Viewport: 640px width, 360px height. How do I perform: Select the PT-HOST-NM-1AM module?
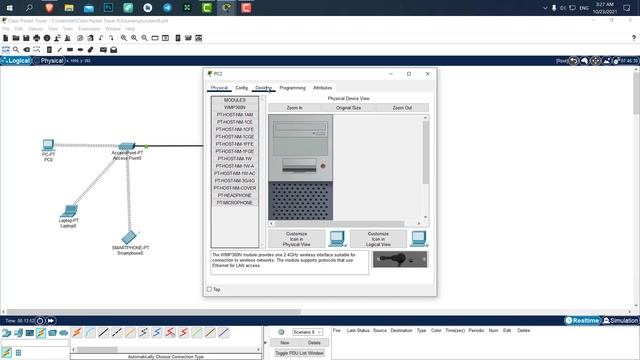235,115
